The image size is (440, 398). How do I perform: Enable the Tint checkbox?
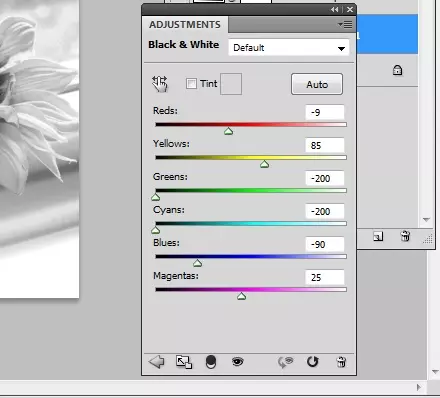[191, 83]
